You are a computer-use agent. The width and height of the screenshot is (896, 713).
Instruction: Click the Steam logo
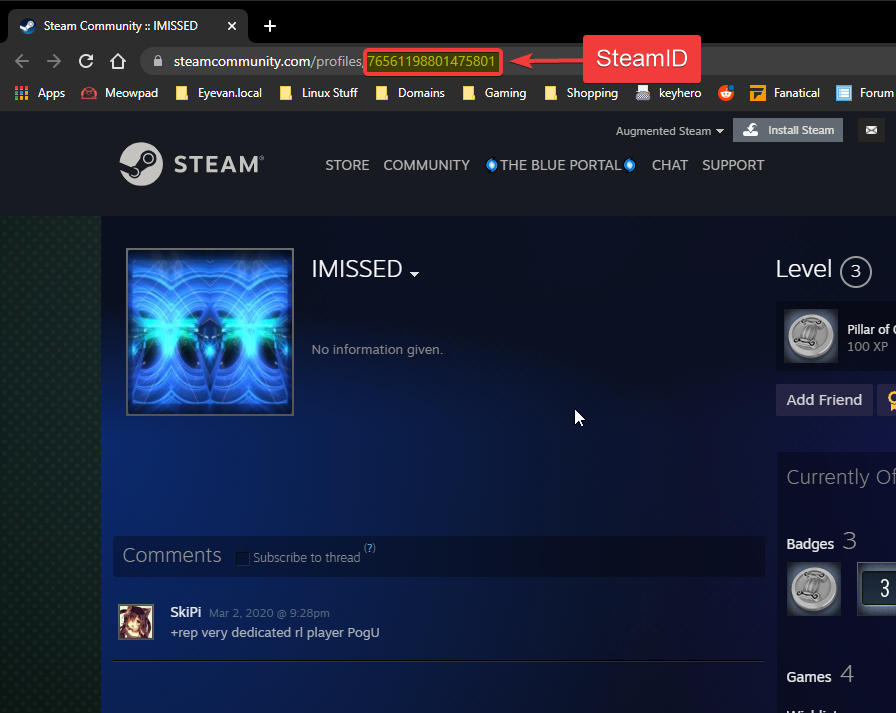coord(191,164)
